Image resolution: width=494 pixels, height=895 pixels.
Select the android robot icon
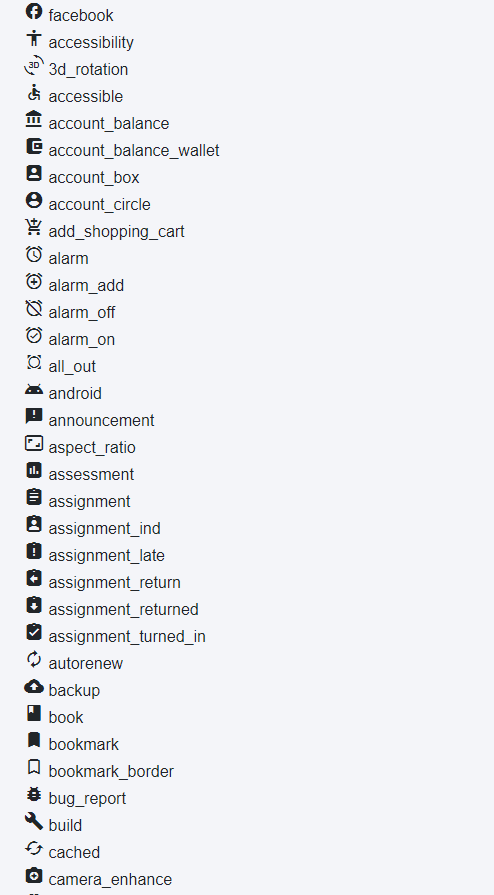[34, 390]
